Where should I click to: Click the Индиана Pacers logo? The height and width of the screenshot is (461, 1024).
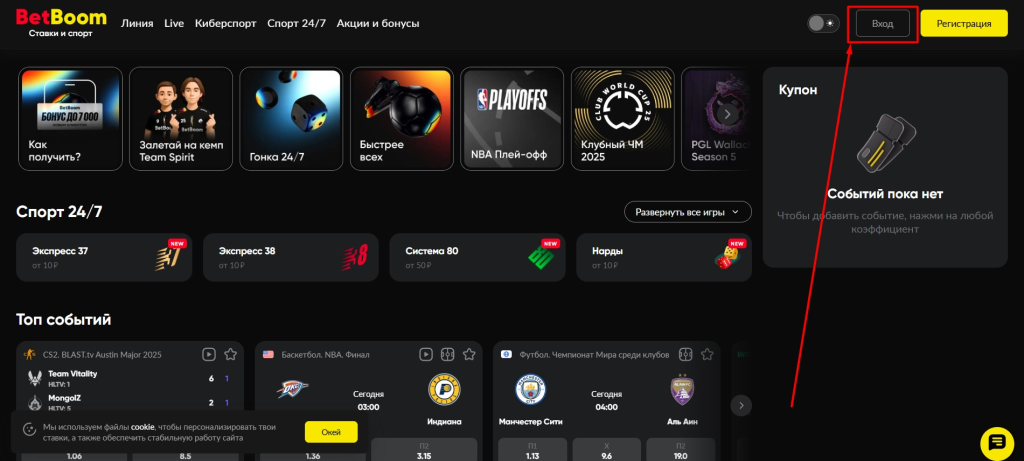445,390
